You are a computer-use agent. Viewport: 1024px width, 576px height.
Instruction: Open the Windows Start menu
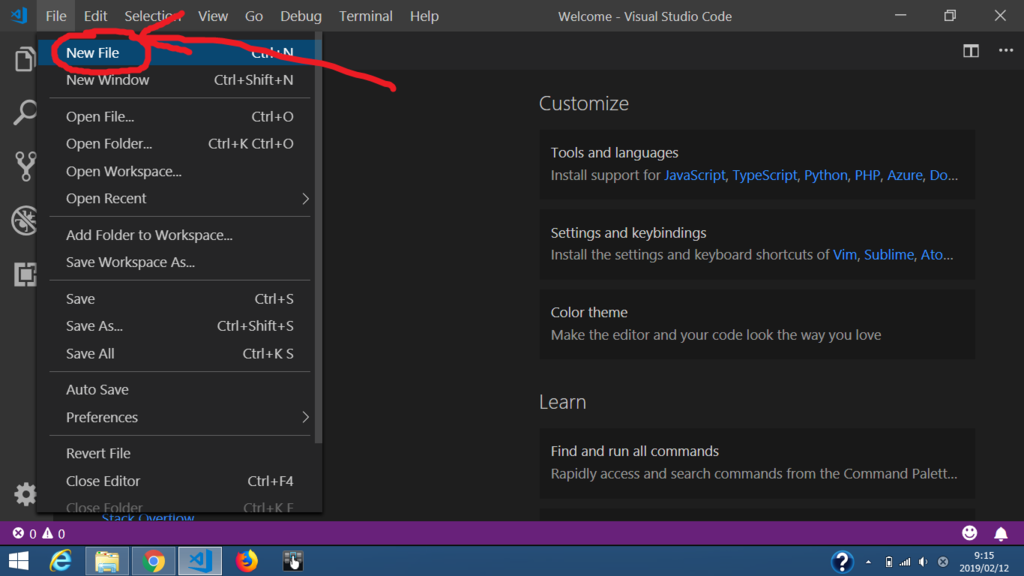point(19,561)
